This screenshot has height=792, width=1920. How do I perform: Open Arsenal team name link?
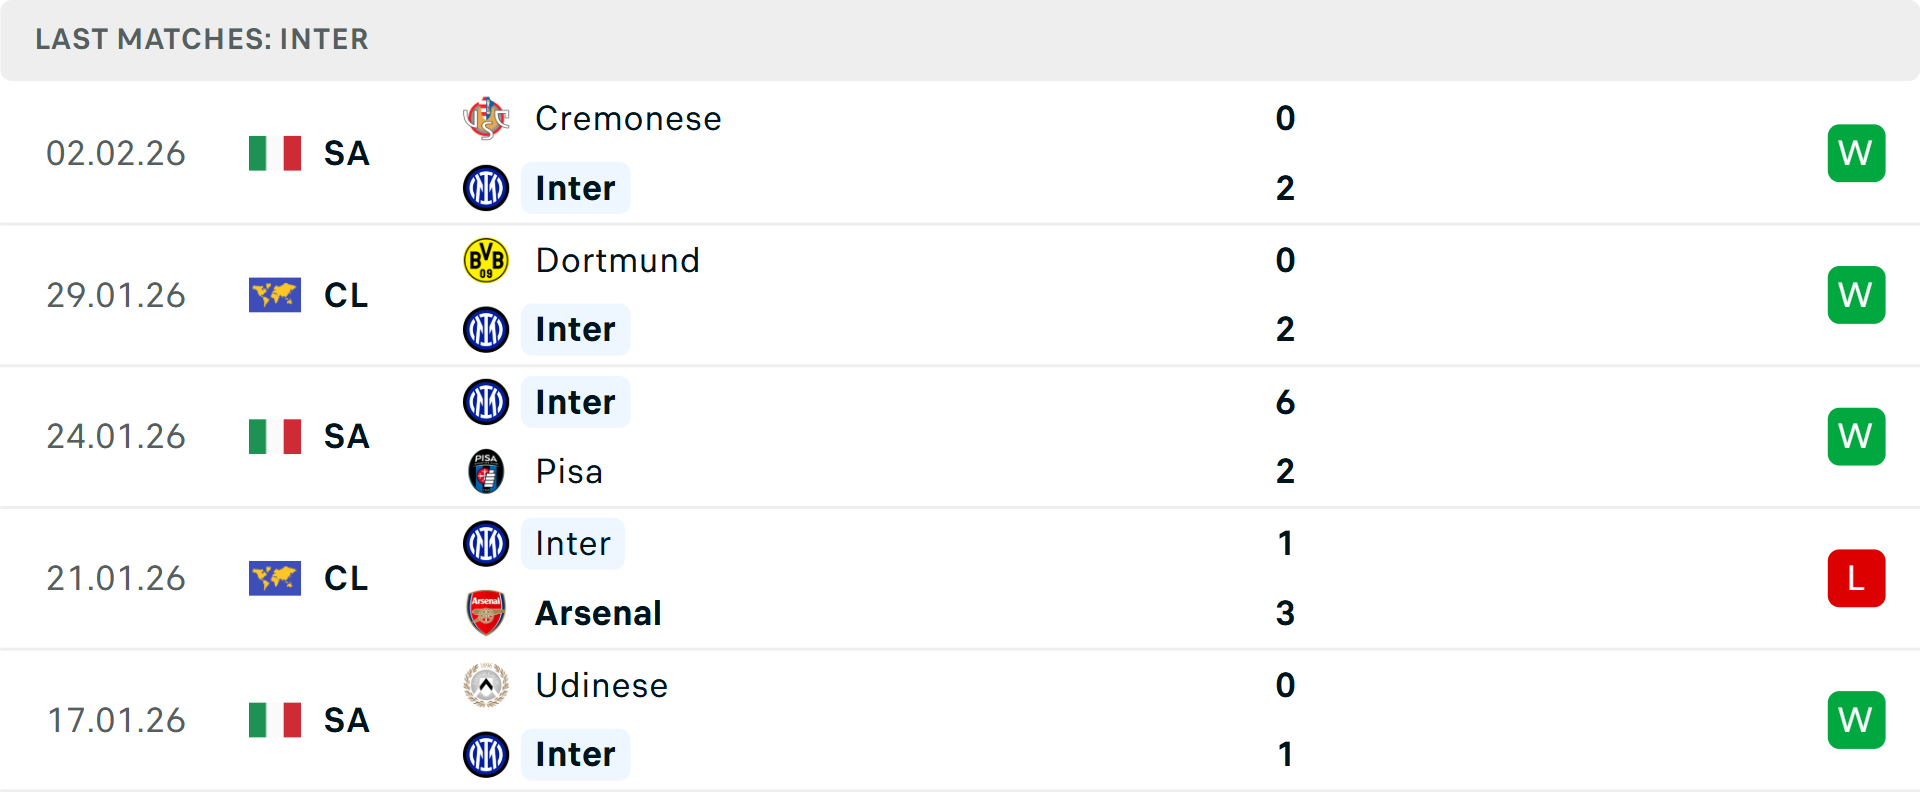[x=598, y=613]
